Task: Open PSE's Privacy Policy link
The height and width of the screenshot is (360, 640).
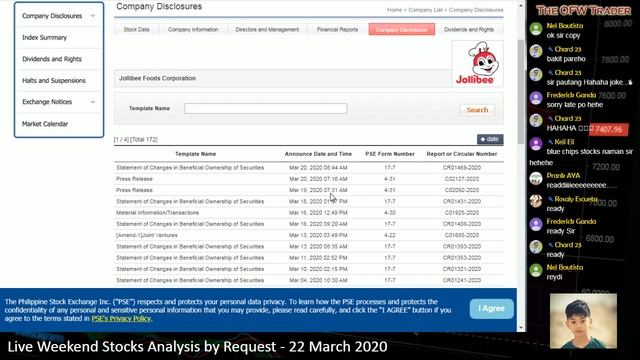Action: point(121,318)
